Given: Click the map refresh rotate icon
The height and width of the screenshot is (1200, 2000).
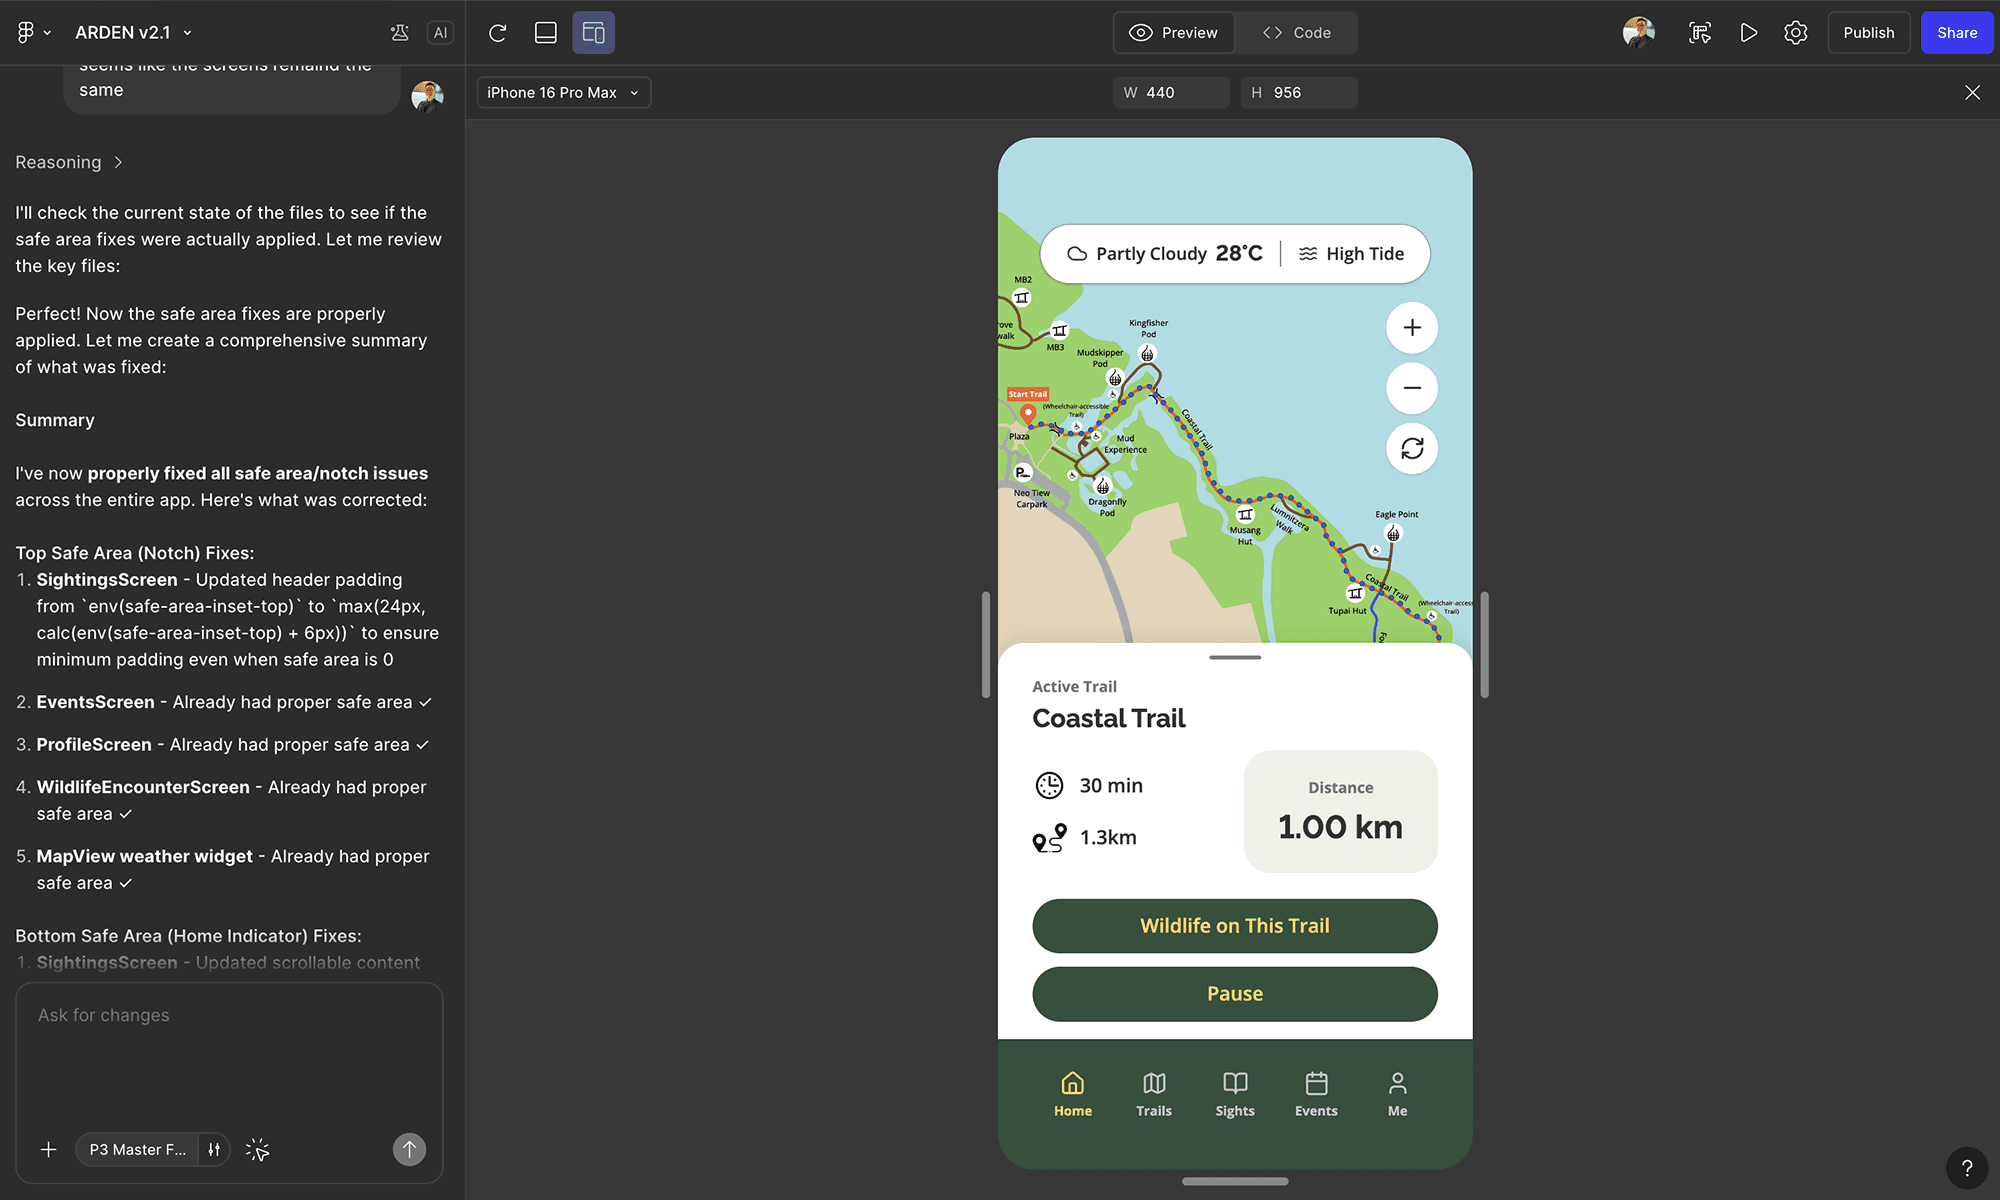Looking at the screenshot, I should 1411,448.
